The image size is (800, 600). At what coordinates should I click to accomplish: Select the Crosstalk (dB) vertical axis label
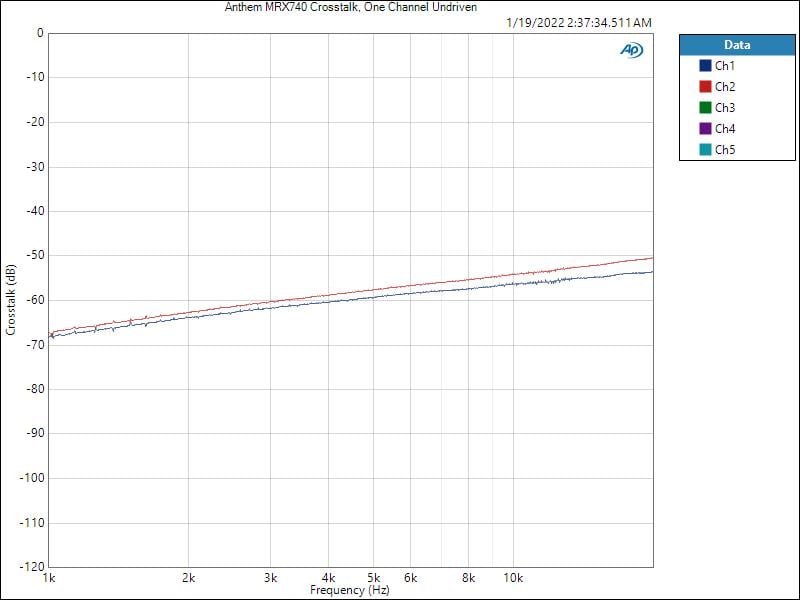tap(11, 299)
